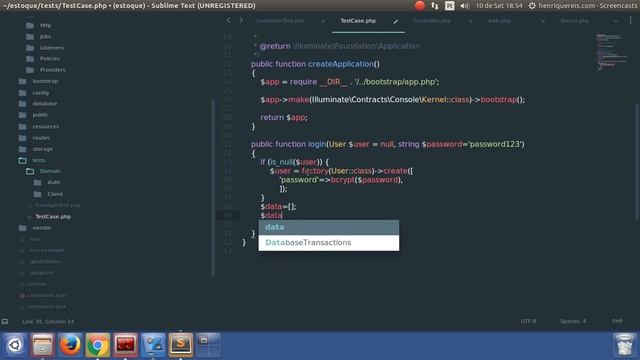The image size is (640, 360).
Task: Switch to the Controller.php tab
Action: [x=431, y=21]
